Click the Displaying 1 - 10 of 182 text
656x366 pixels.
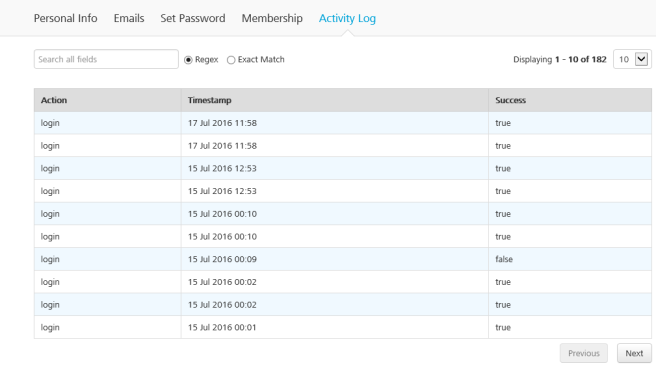tap(560, 59)
